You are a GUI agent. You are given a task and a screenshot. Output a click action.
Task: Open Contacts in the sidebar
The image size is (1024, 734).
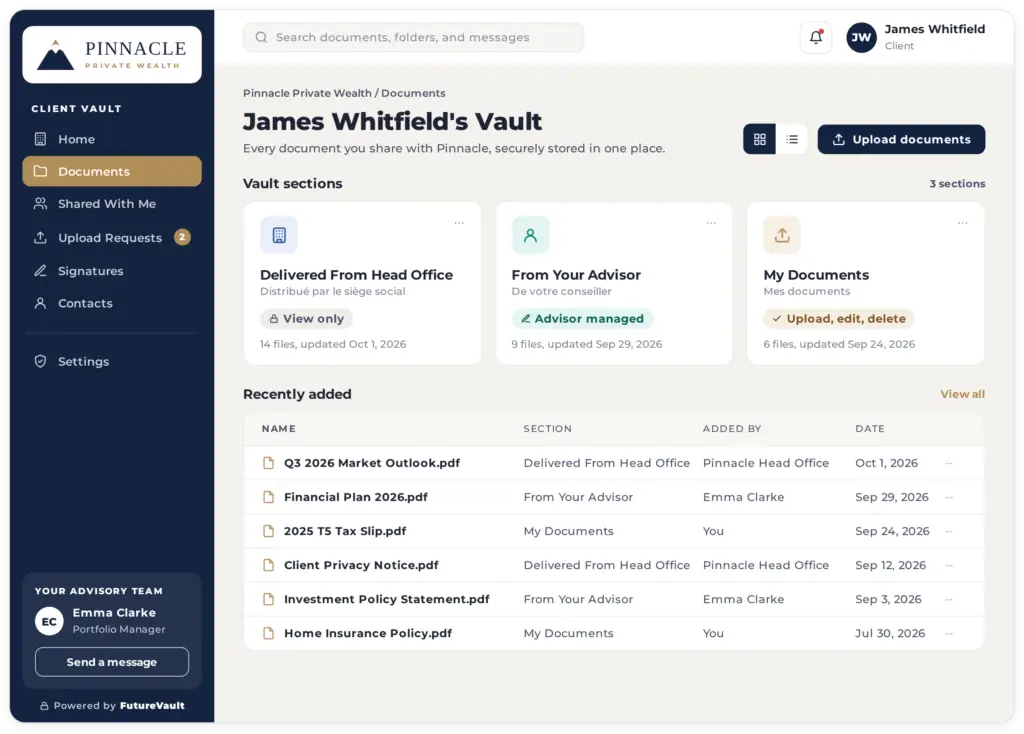pyautogui.click(x=112, y=303)
